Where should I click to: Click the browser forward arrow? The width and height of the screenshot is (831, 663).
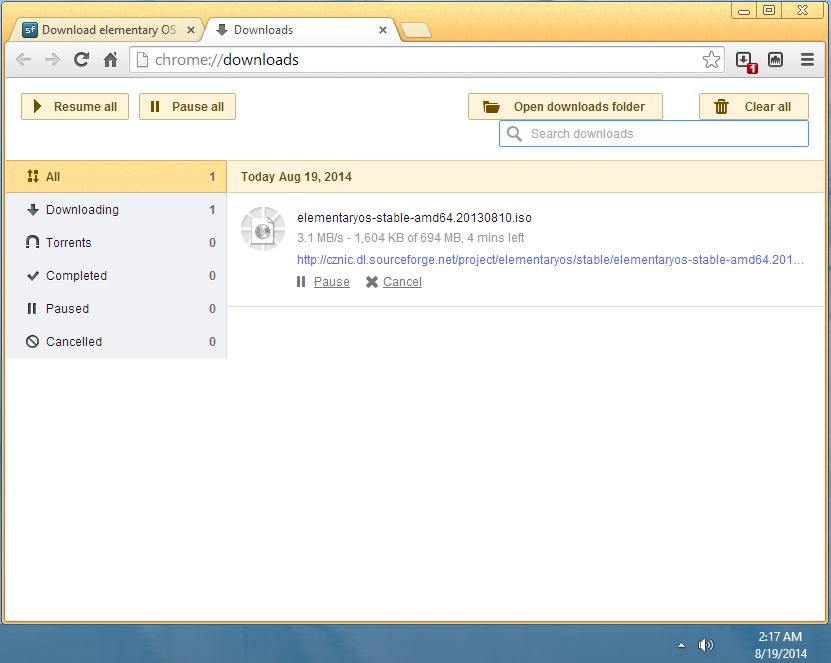point(52,59)
